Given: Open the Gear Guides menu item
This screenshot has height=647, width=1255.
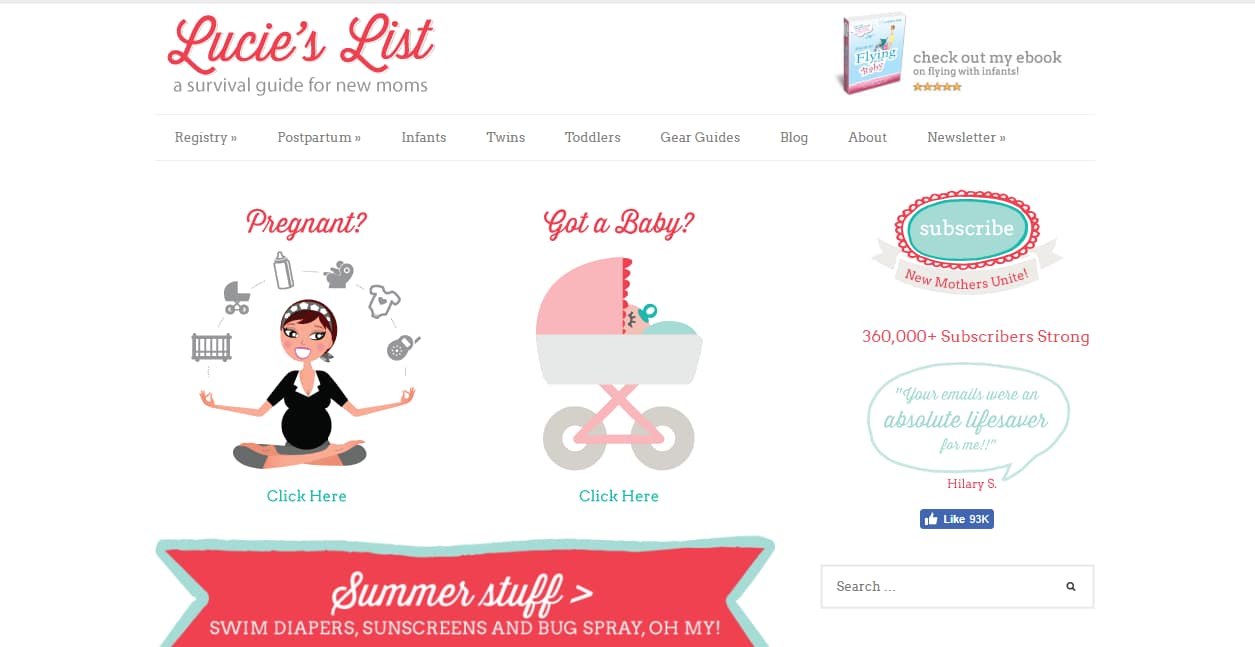Looking at the screenshot, I should point(700,138).
